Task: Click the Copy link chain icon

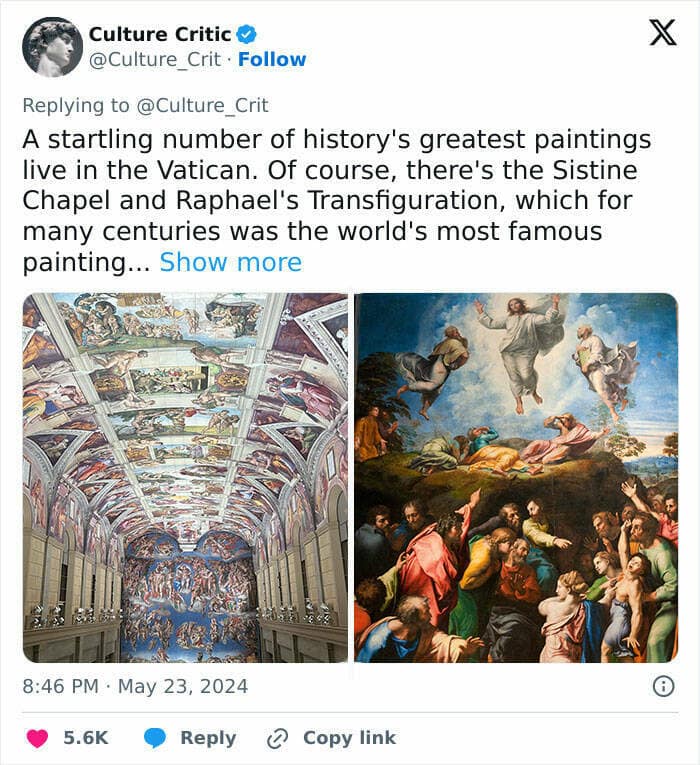Action: [x=277, y=738]
